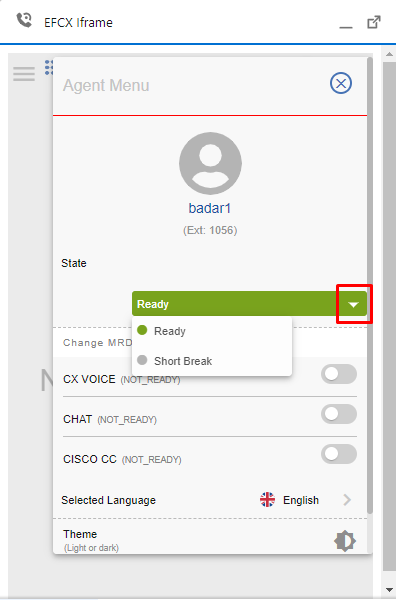Click the Agent Menu vertical scrollbar

[370, 285]
